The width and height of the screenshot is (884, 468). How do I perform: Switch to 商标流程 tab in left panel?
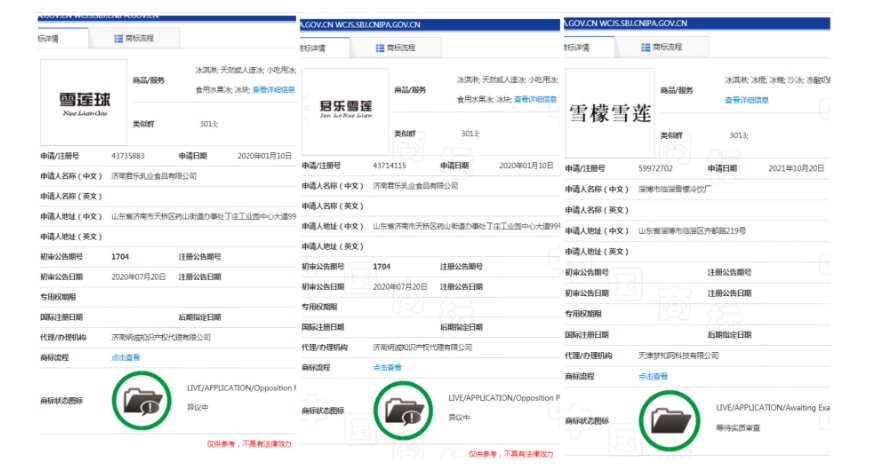click(x=135, y=38)
